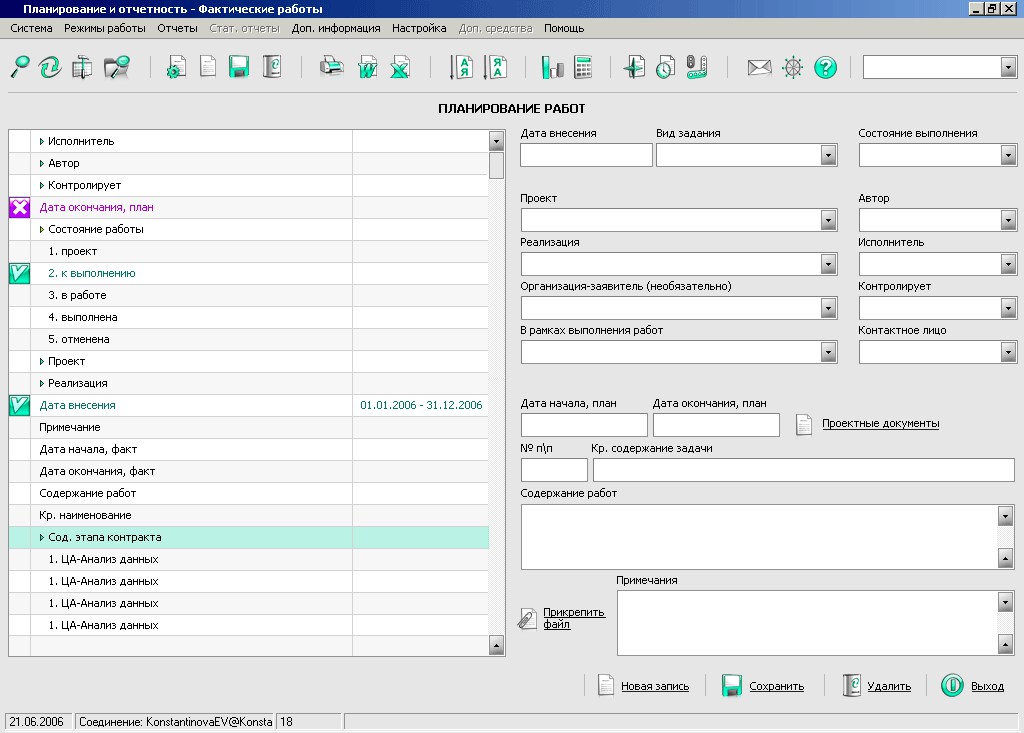Open help via the question mark icon
The image size is (1024, 733).
(825, 67)
